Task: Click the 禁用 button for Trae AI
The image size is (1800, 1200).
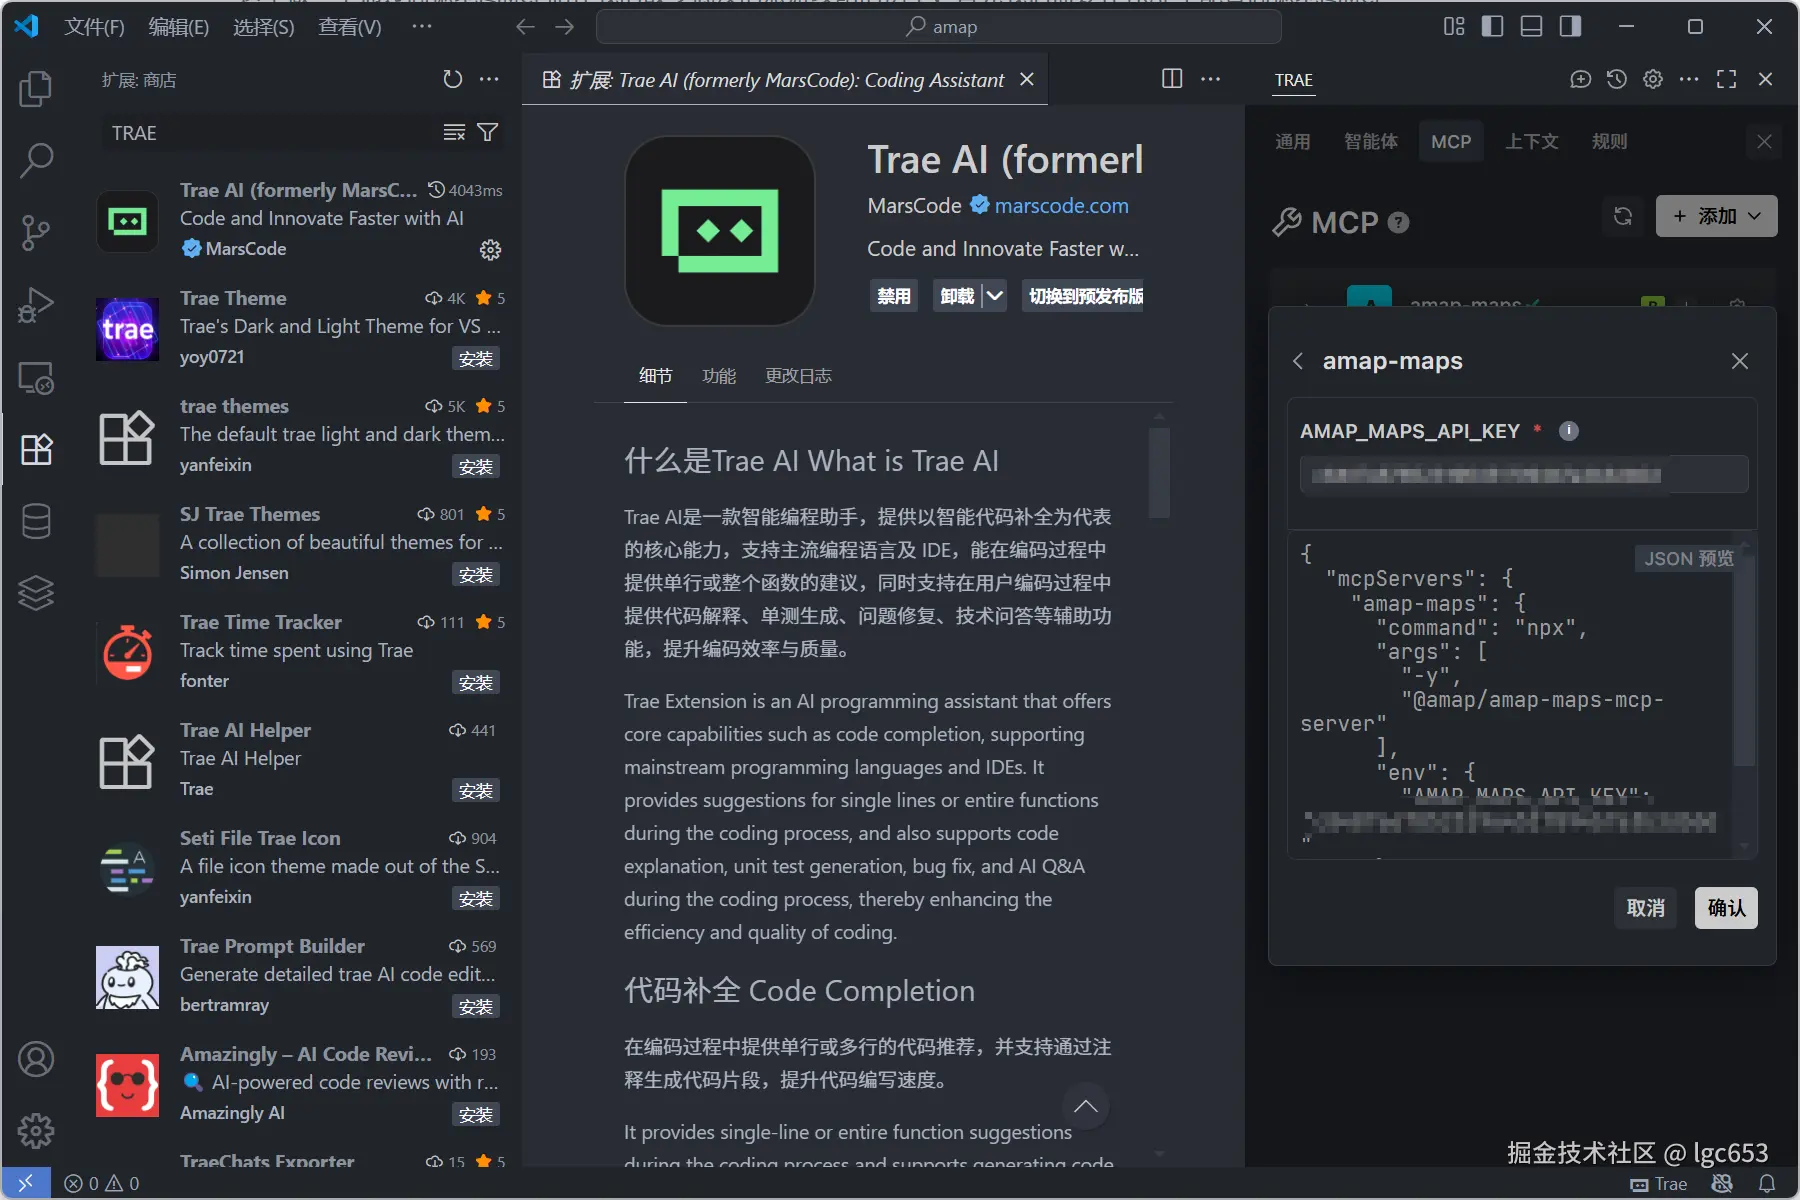Action: tap(893, 296)
